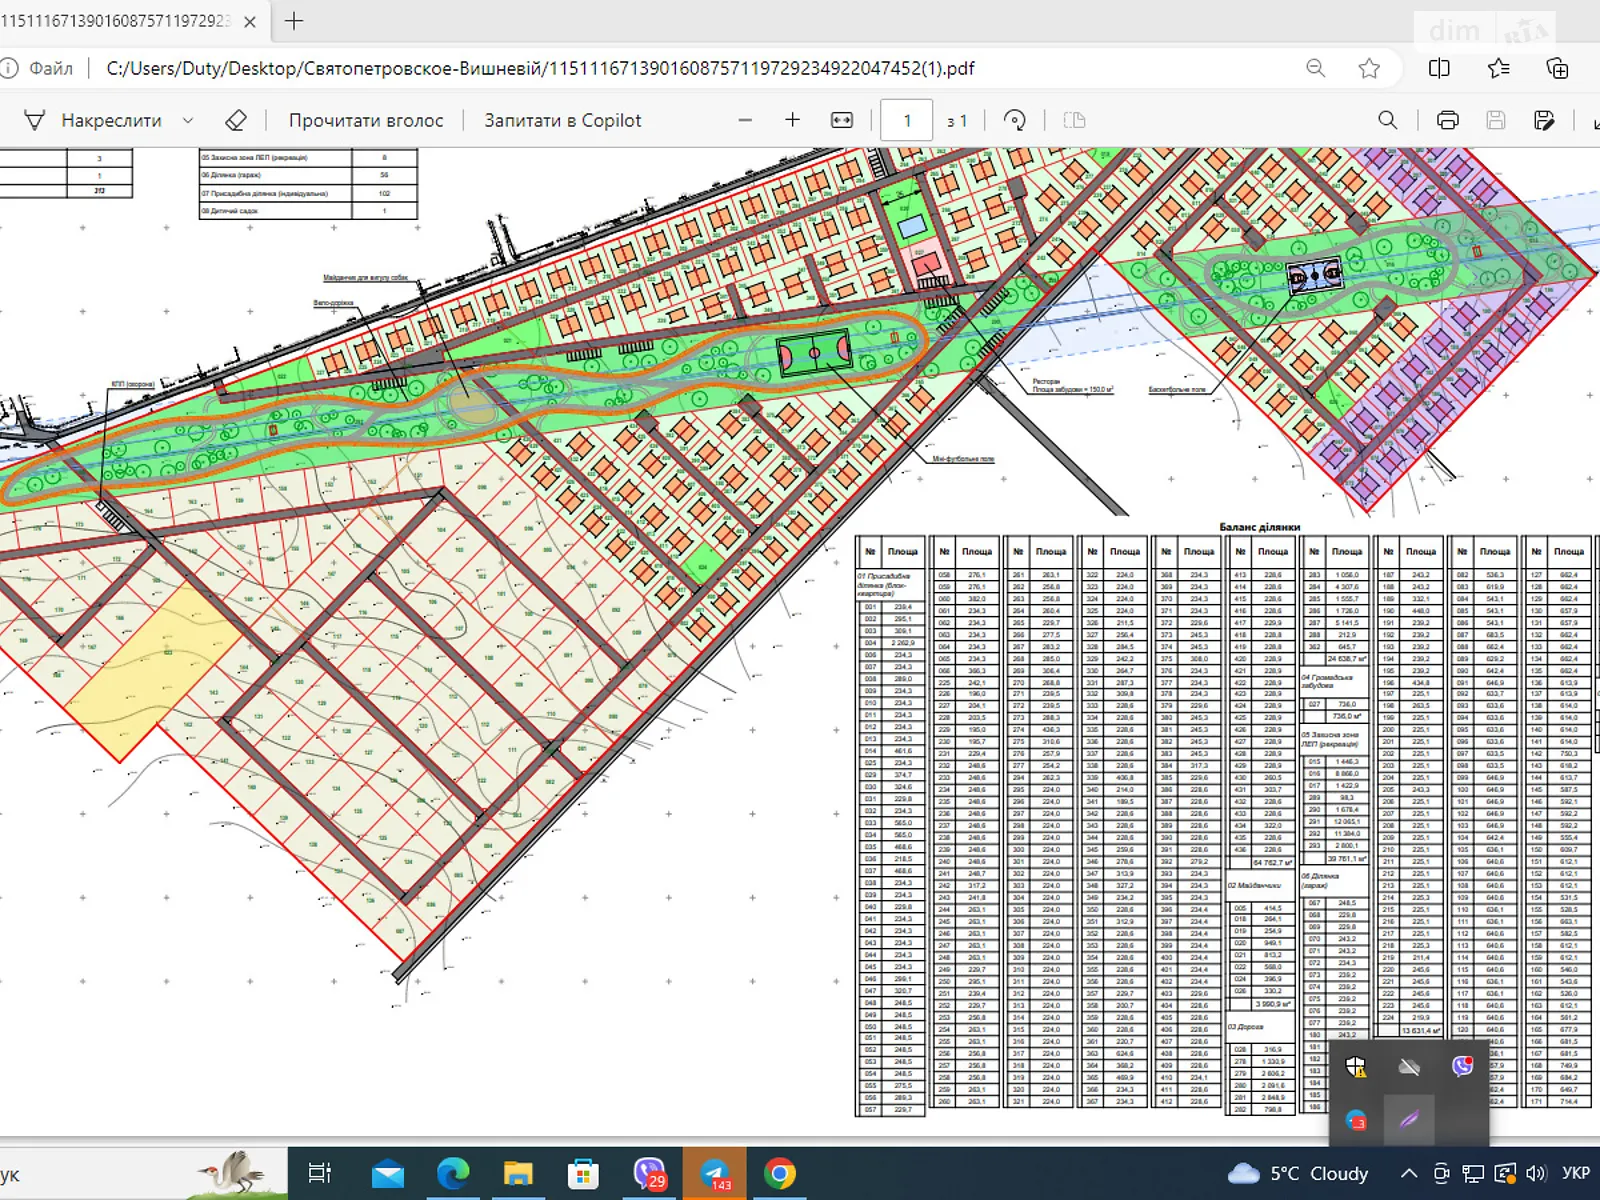Click the 'Баскетбольне поле' label
The image size is (1600, 1200).
[x=1177, y=390]
